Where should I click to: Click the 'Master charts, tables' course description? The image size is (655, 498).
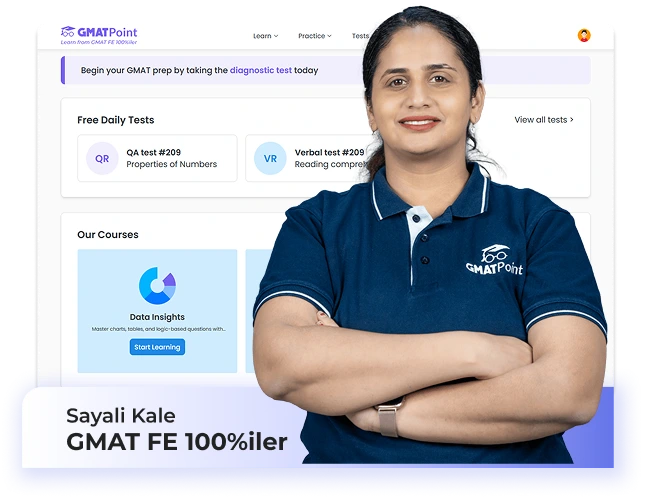click(158, 329)
